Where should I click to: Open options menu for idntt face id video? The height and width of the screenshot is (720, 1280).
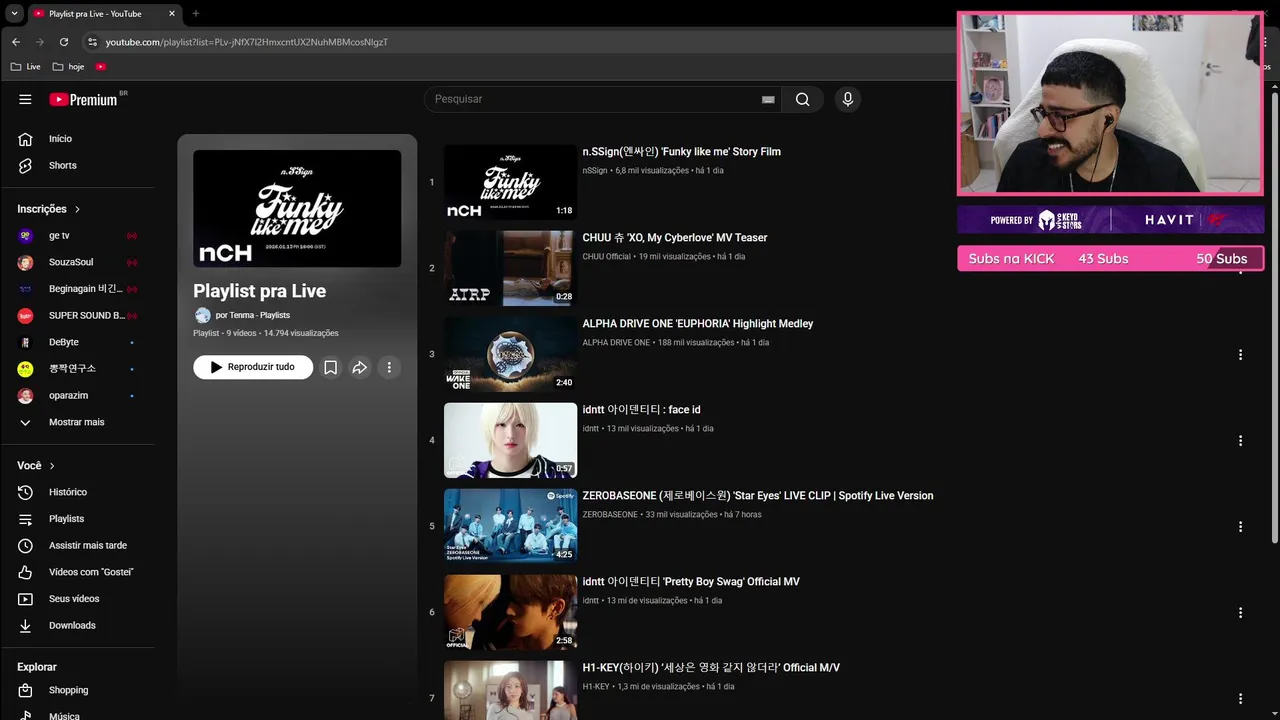[1240, 440]
